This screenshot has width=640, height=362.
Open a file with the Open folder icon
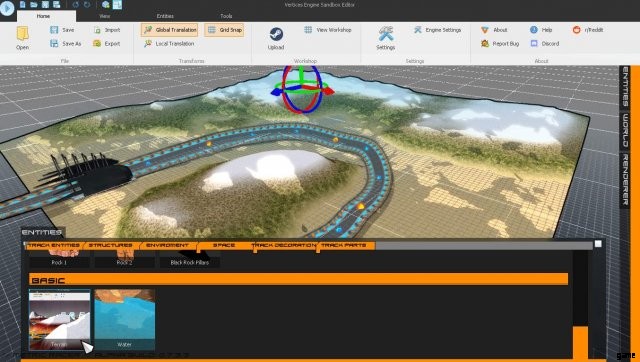pos(22,34)
